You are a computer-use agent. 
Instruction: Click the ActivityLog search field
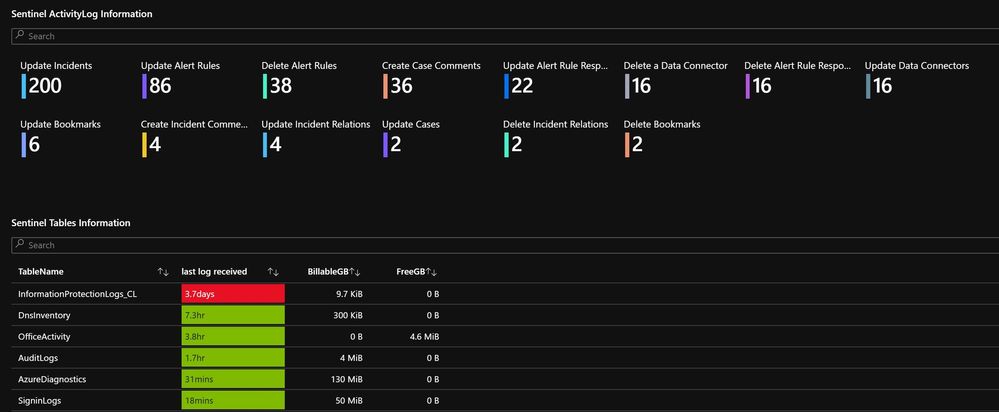[505, 36]
